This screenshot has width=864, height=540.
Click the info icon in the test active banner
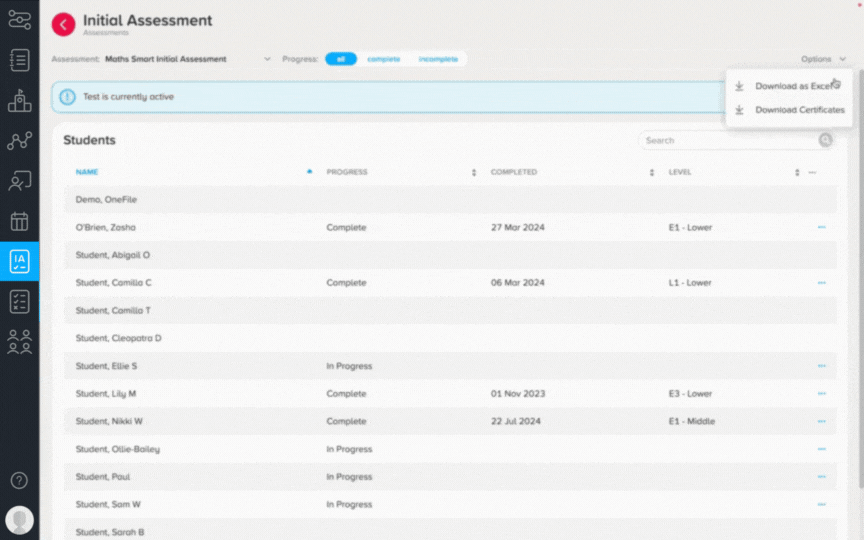click(67, 97)
